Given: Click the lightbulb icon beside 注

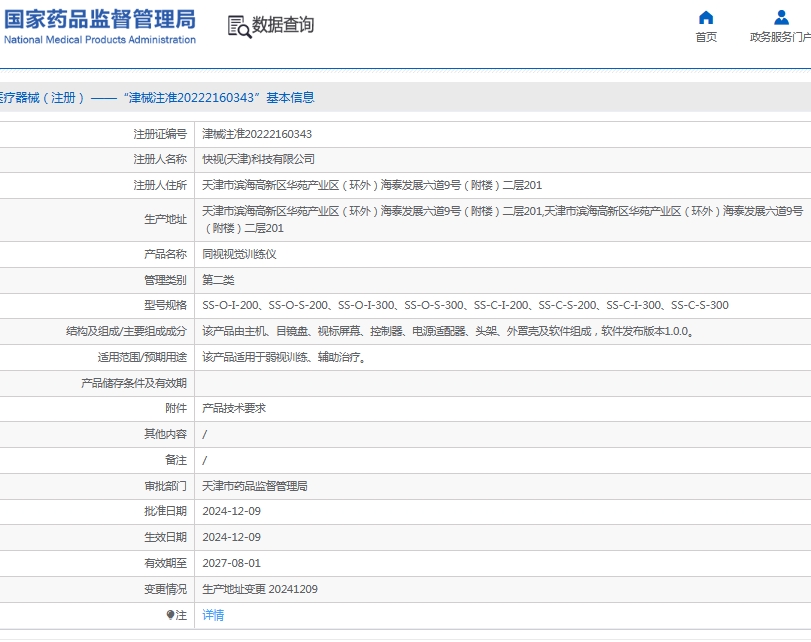Looking at the screenshot, I should pos(170,615).
